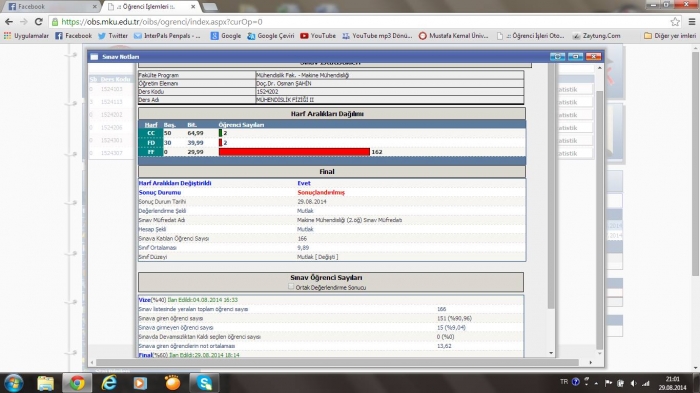Open the Diğer yer imleri bookmarks folder
Screen dimensions: 700x393
point(670,36)
